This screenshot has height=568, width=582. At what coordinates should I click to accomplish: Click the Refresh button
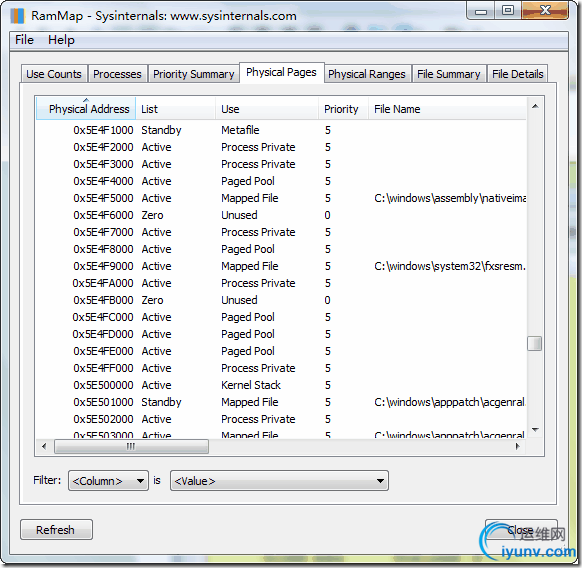[x=56, y=529]
